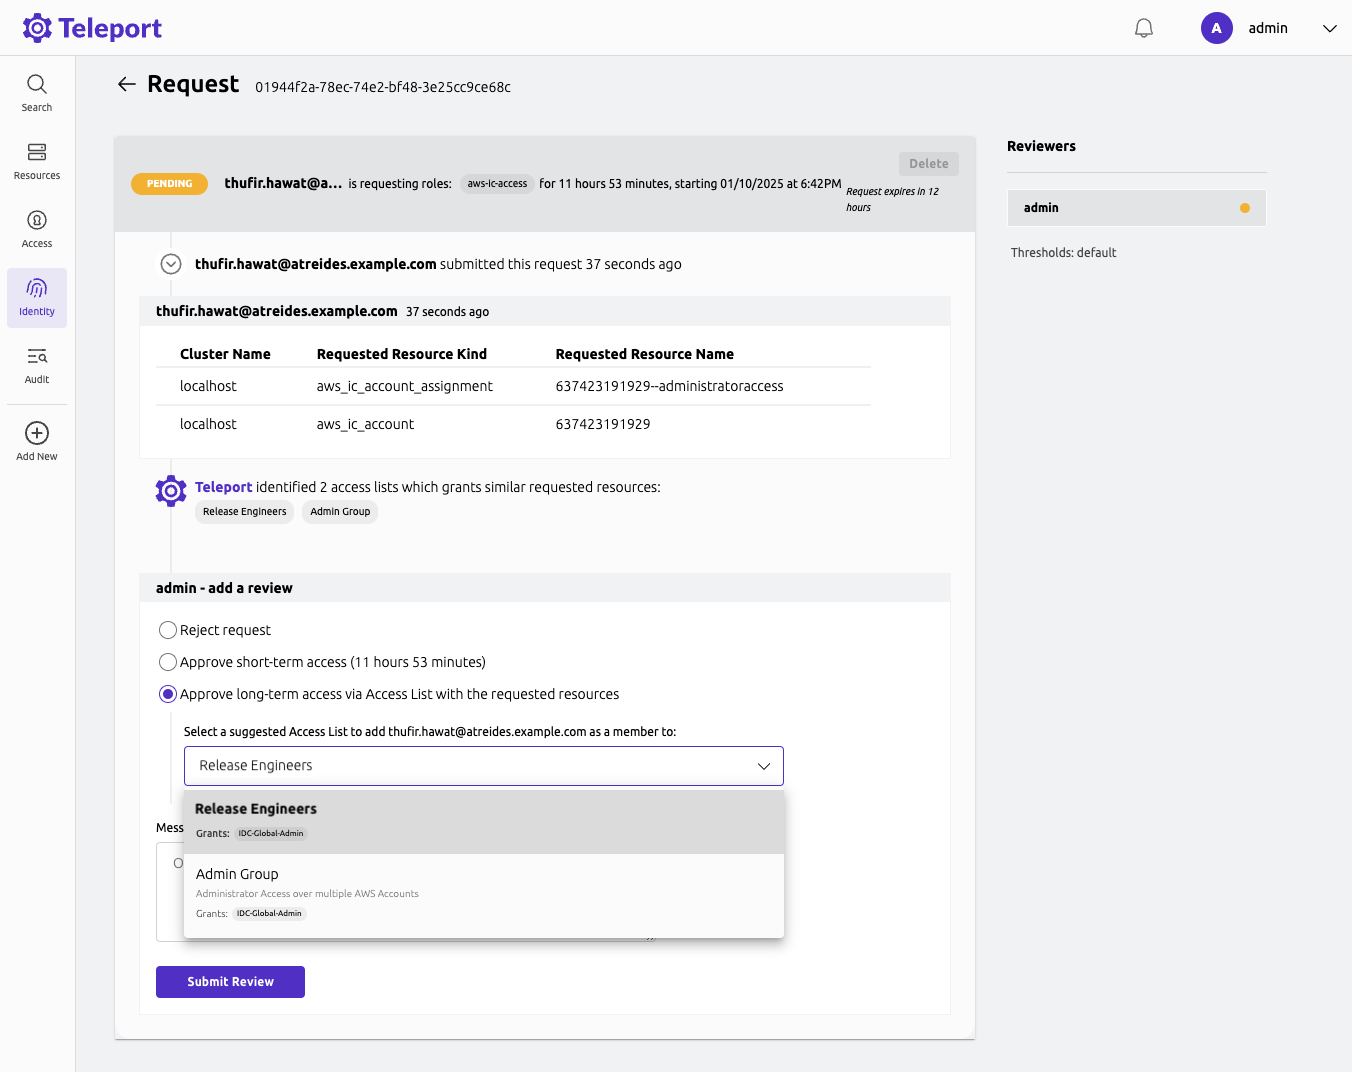Collapse the request submission details

(170, 263)
